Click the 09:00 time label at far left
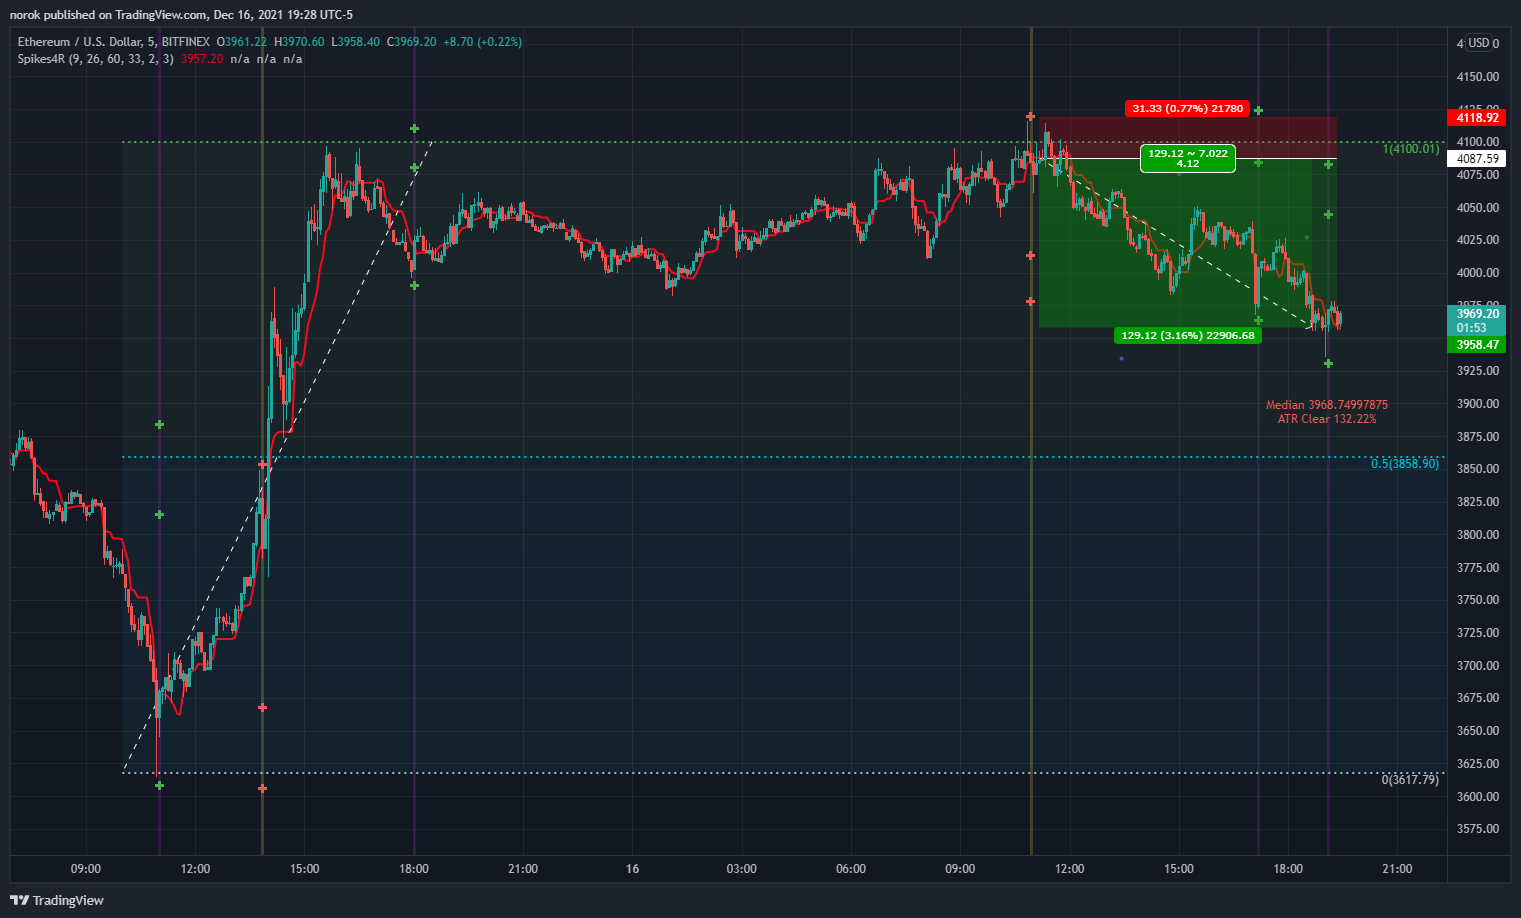The width and height of the screenshot is (1521, 918). coord(86,869)
